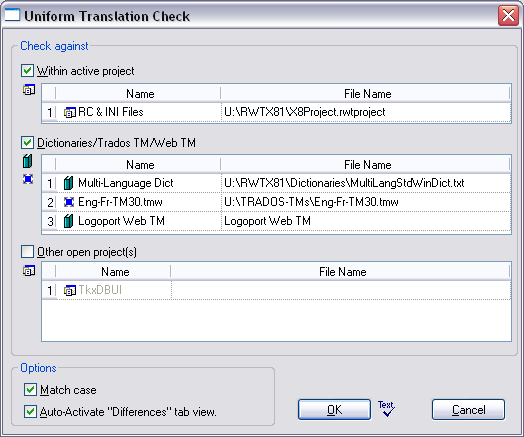This screenshot has height=437, width=524.
Task: Click the project icon beside Other open projects list
Action: click(x=29, y=270)
